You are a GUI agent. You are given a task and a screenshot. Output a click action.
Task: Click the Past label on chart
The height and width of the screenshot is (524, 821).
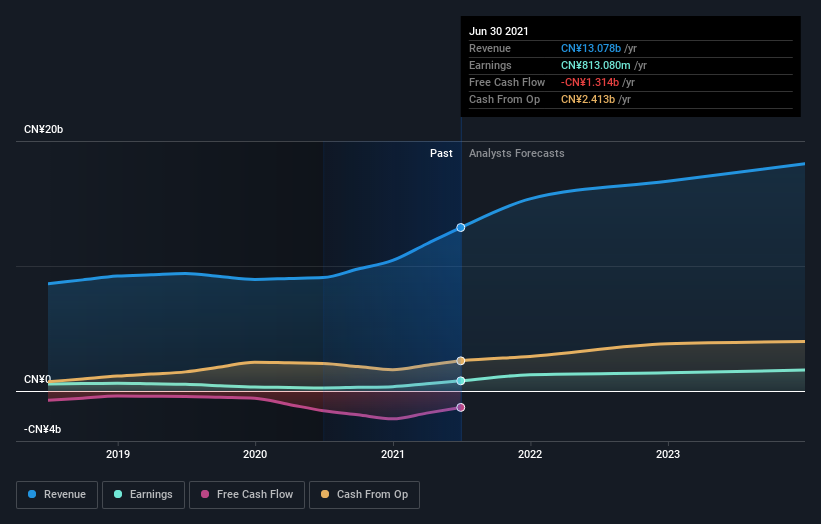point(441,153)
